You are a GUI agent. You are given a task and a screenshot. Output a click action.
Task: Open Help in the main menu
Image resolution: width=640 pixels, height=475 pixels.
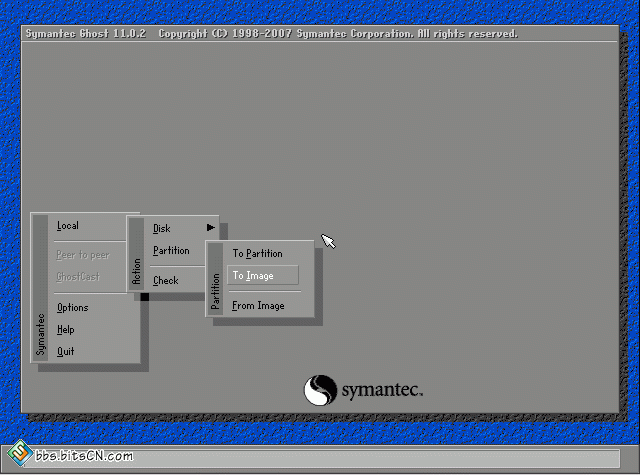tap(66, 329)
